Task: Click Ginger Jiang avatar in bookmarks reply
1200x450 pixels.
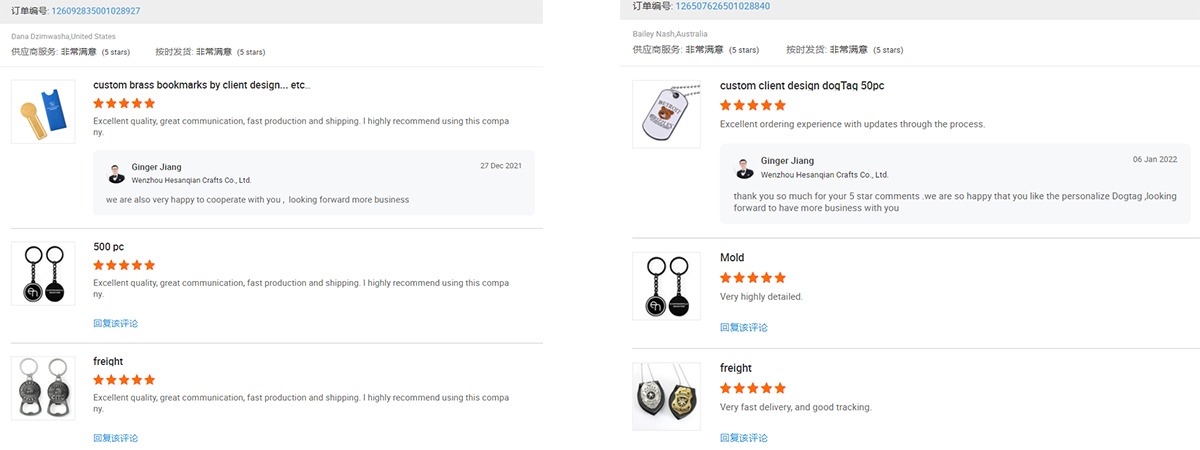Action: coord(117,173)
